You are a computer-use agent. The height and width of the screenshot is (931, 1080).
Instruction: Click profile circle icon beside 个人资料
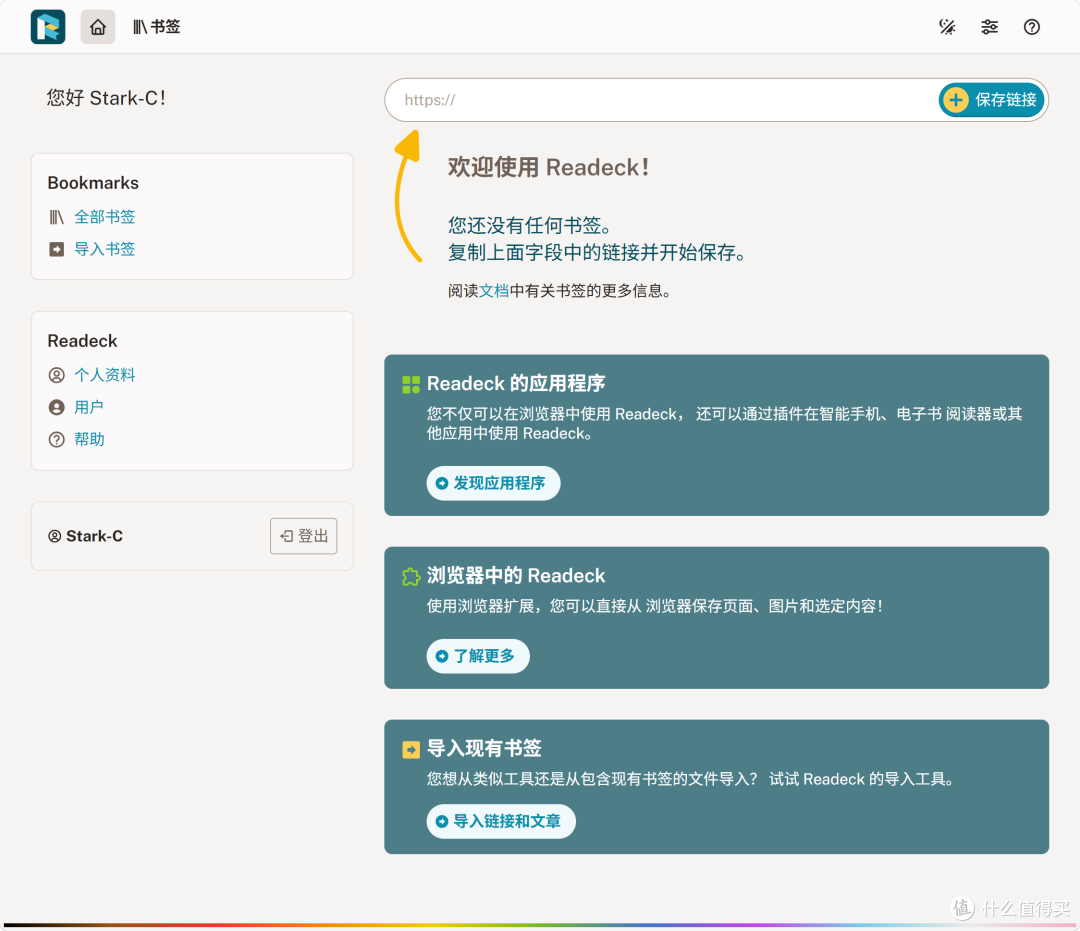(56, 375)
